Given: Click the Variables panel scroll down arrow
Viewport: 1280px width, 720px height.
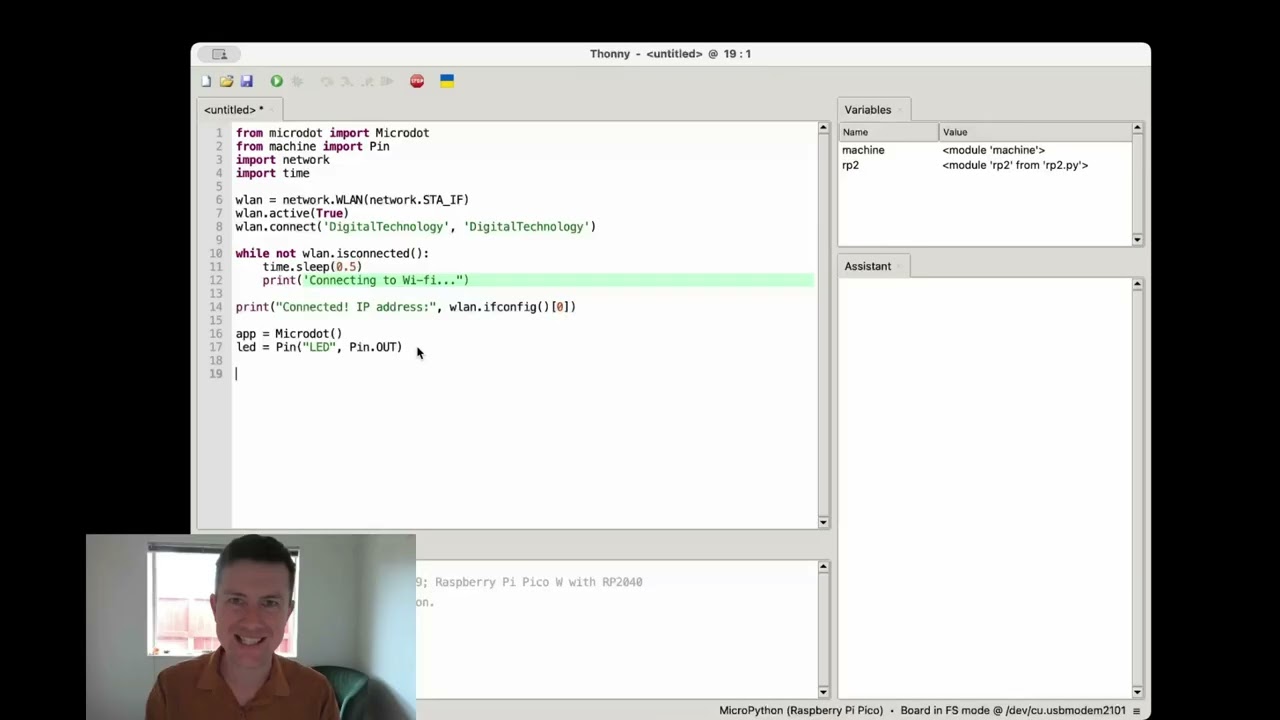Looking at the screenshot, I should coord(1137,240).
